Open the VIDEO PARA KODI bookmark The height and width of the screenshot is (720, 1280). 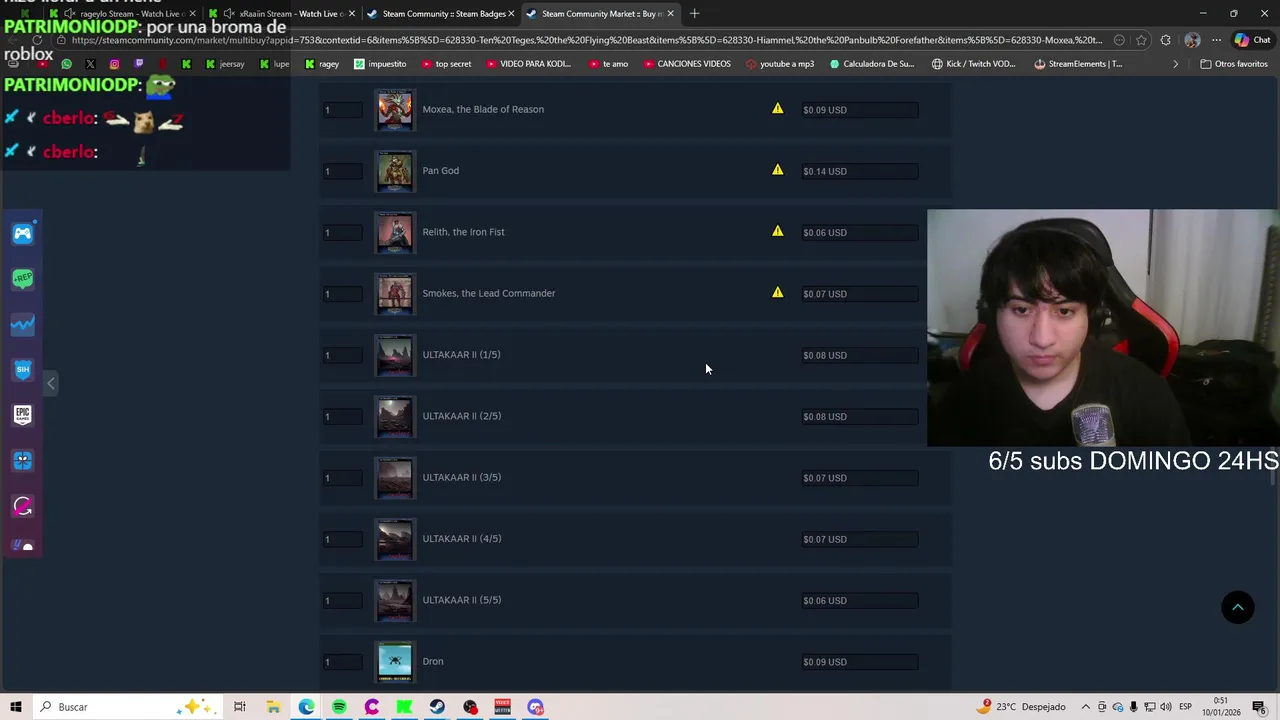[x=528, y=64]
